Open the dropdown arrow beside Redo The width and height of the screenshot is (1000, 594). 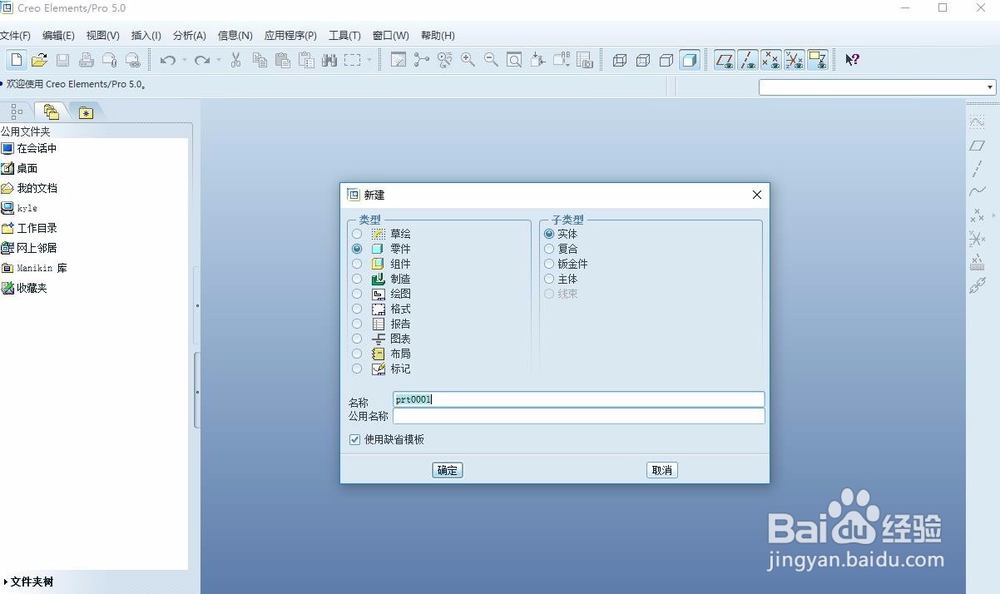pos(219,60)
